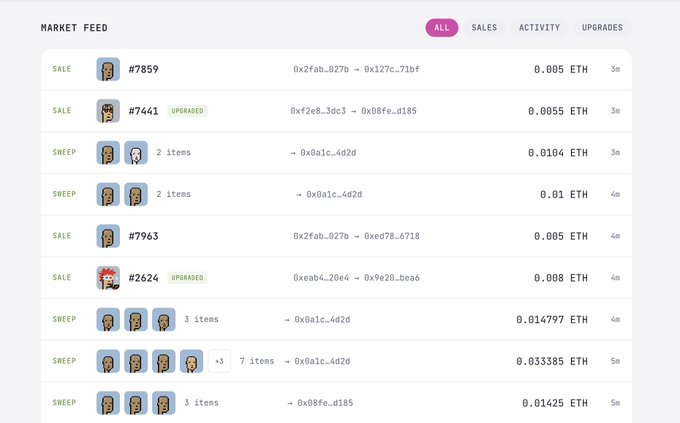Click price 0.01425 ETH
680x423 pixels.
point(555,403)
